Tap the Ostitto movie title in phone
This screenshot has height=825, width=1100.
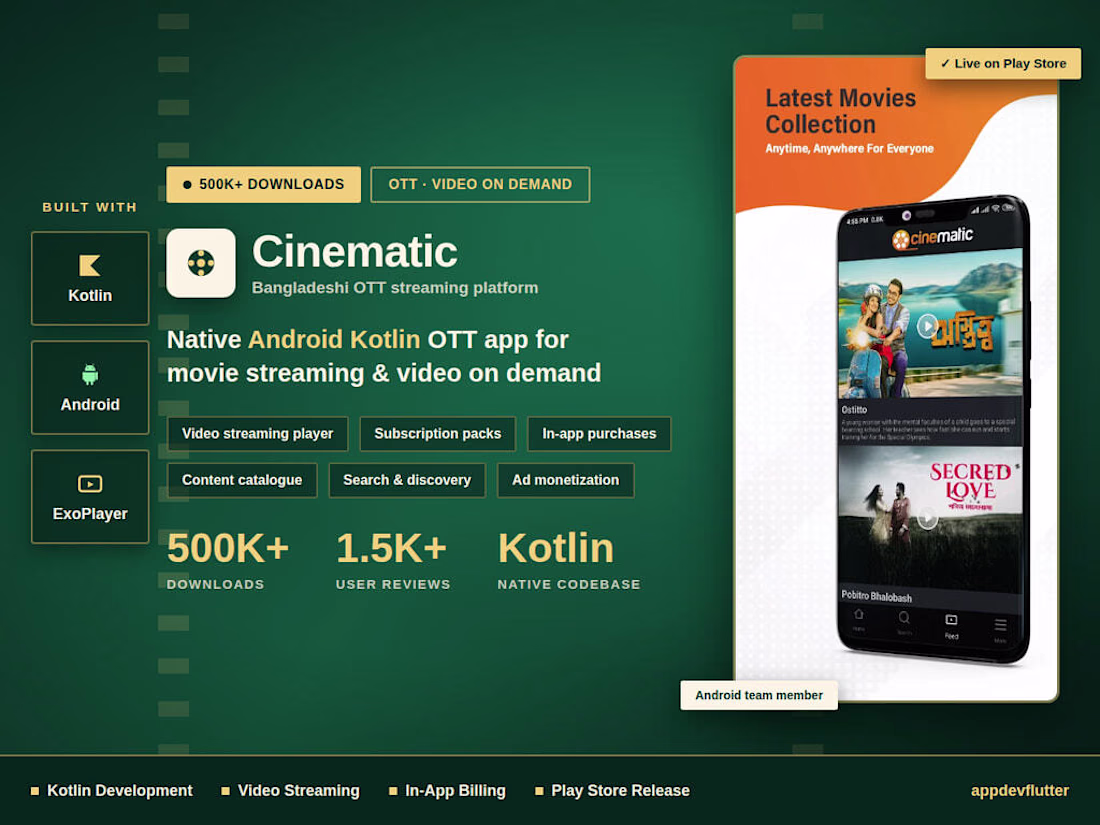pyautogui.click(x=854, y=410)
